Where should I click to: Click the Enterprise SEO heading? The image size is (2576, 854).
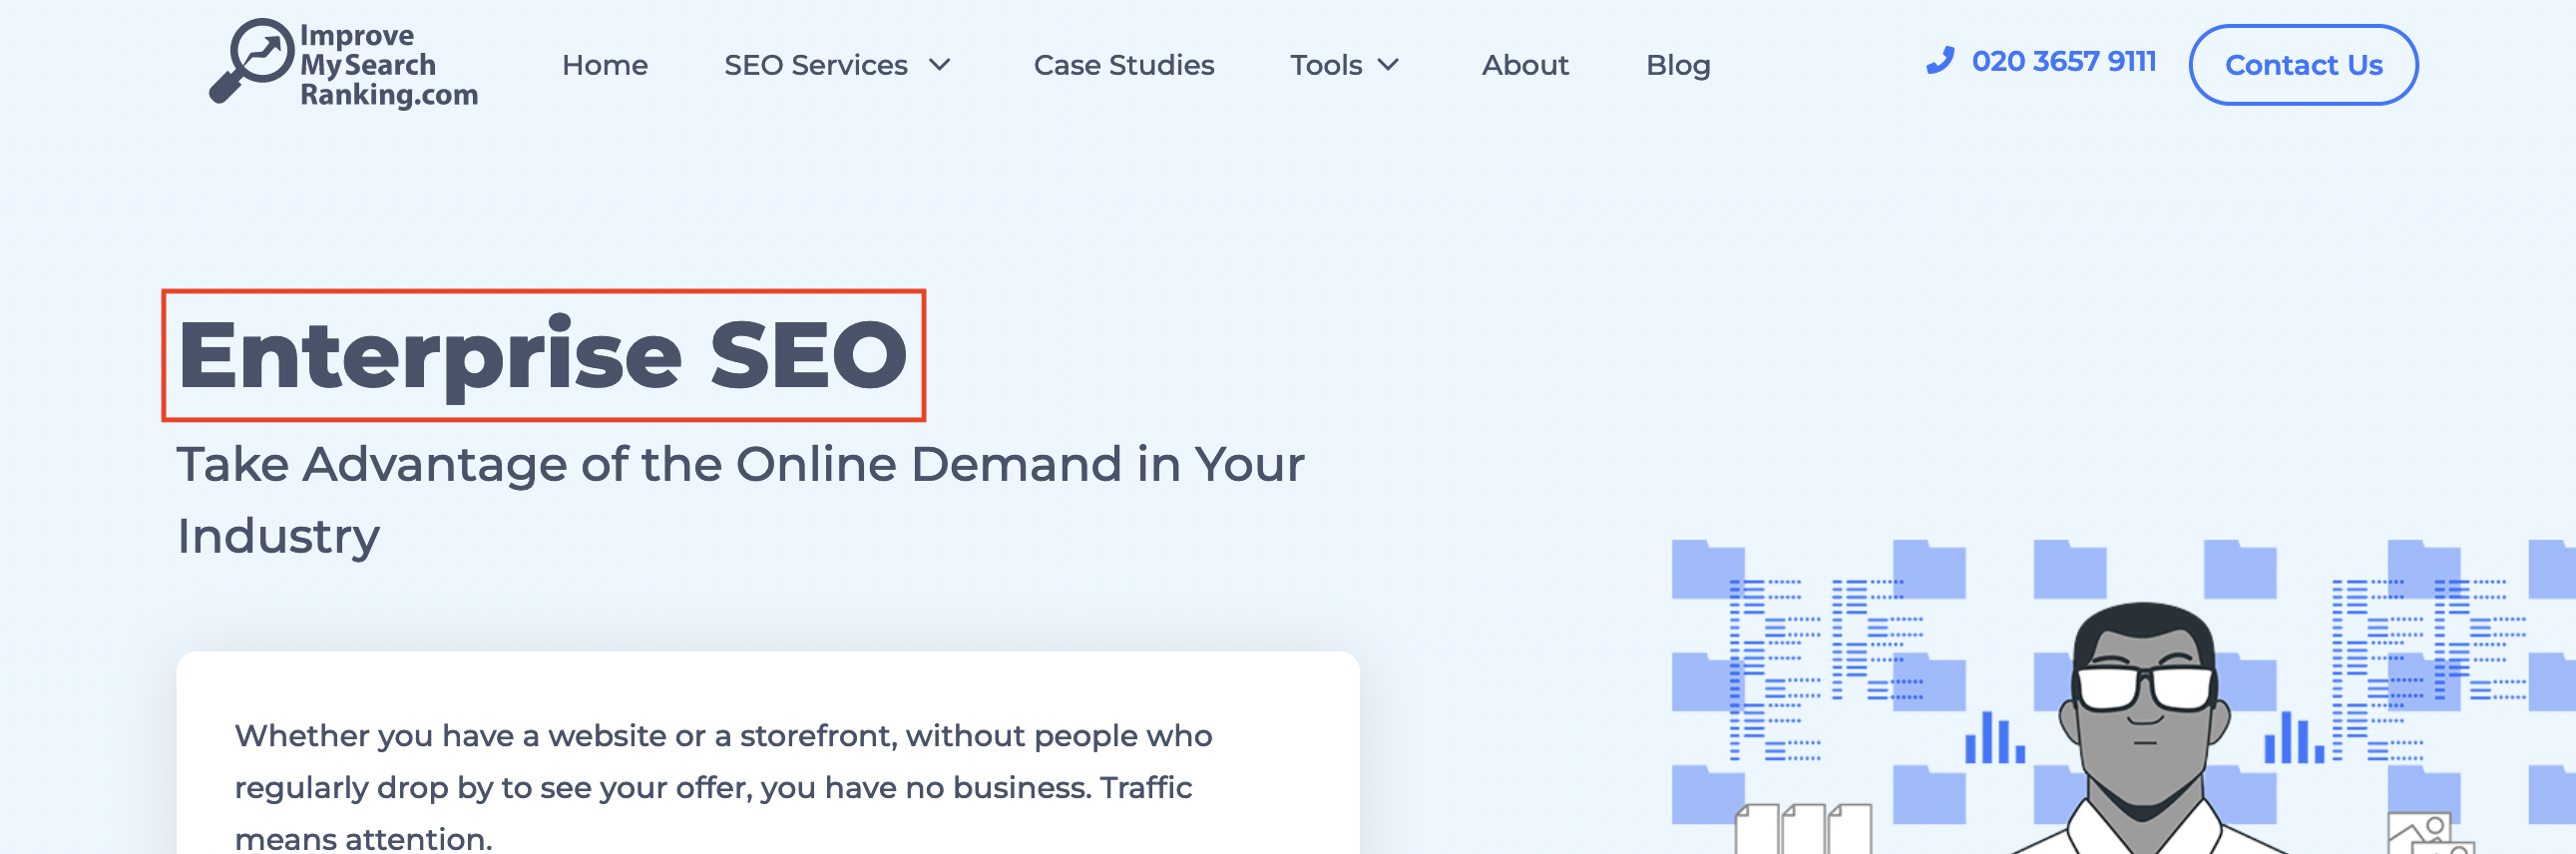point(542,355)
